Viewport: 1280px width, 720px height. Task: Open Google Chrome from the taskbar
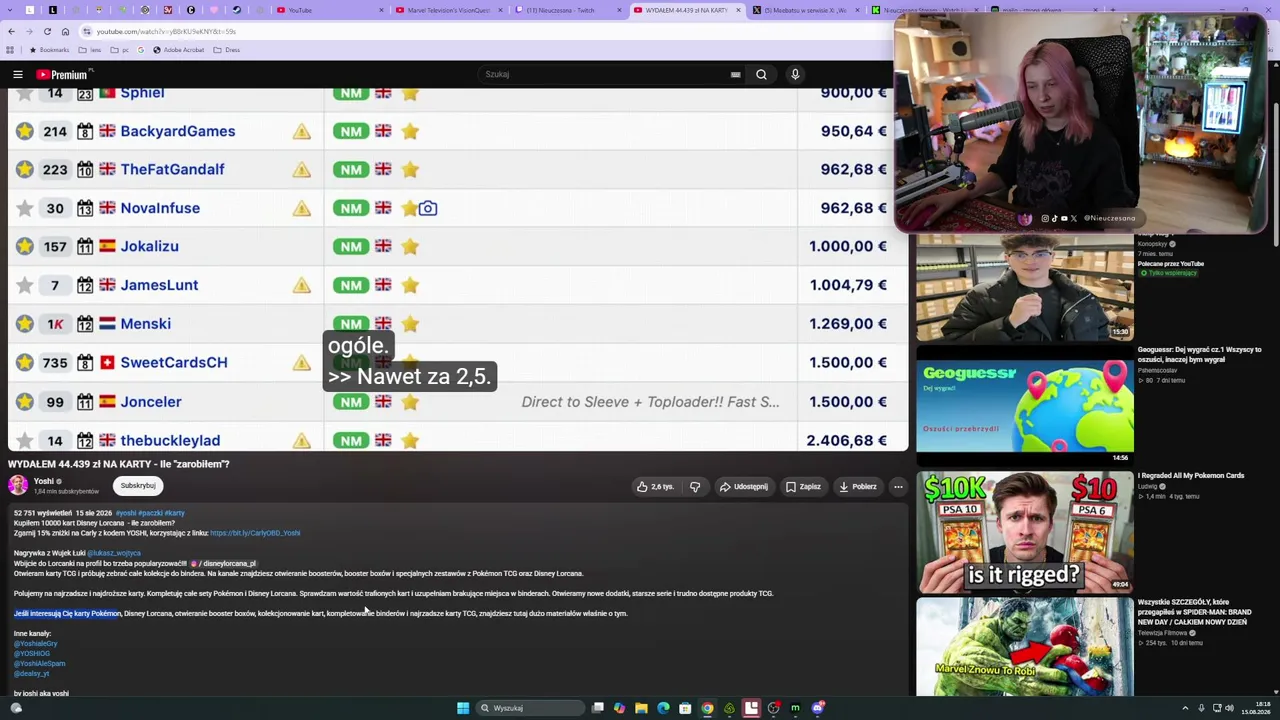point(707,708)
